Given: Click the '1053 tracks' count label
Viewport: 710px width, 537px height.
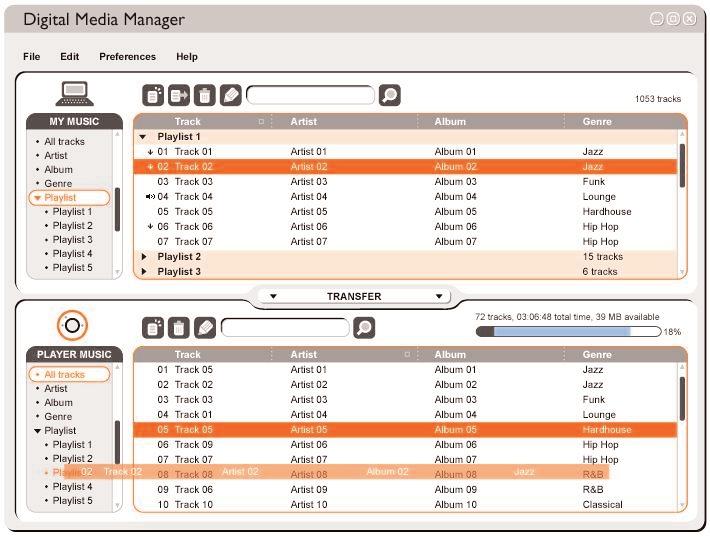Looking at the screenshot, I should pyautogui.click(x=658, y=99).
